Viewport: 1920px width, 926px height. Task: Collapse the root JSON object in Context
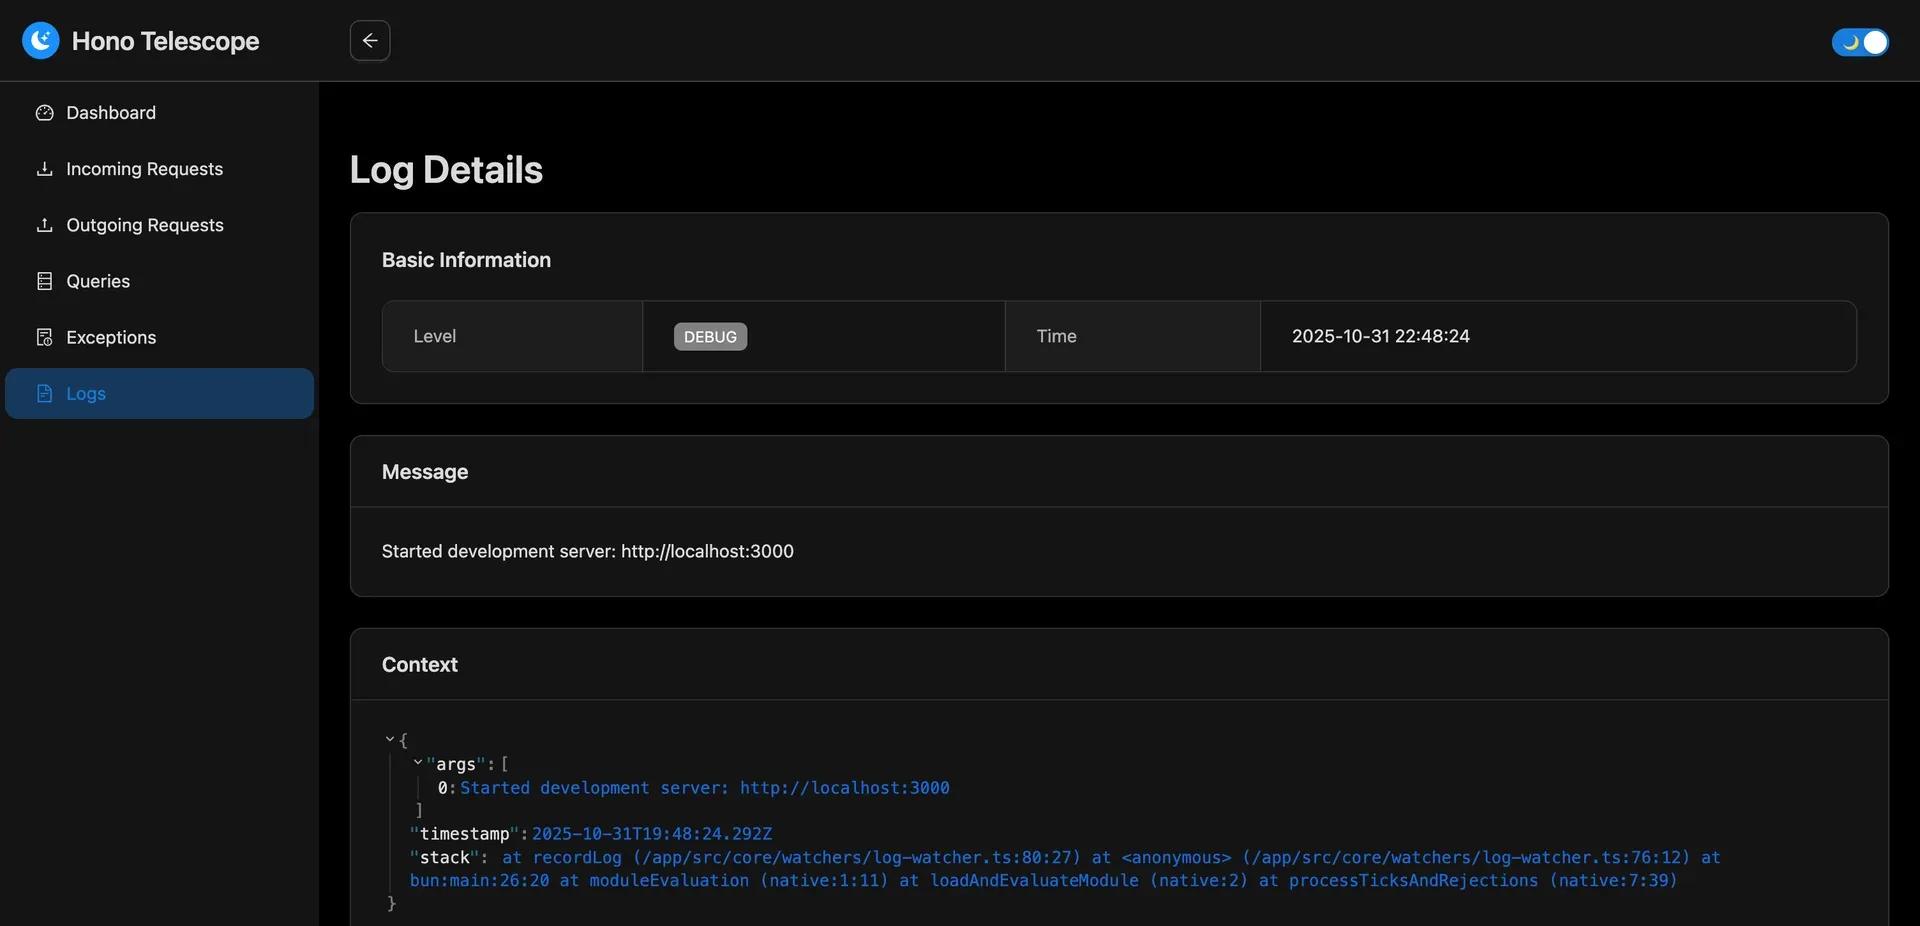(390, 738)
